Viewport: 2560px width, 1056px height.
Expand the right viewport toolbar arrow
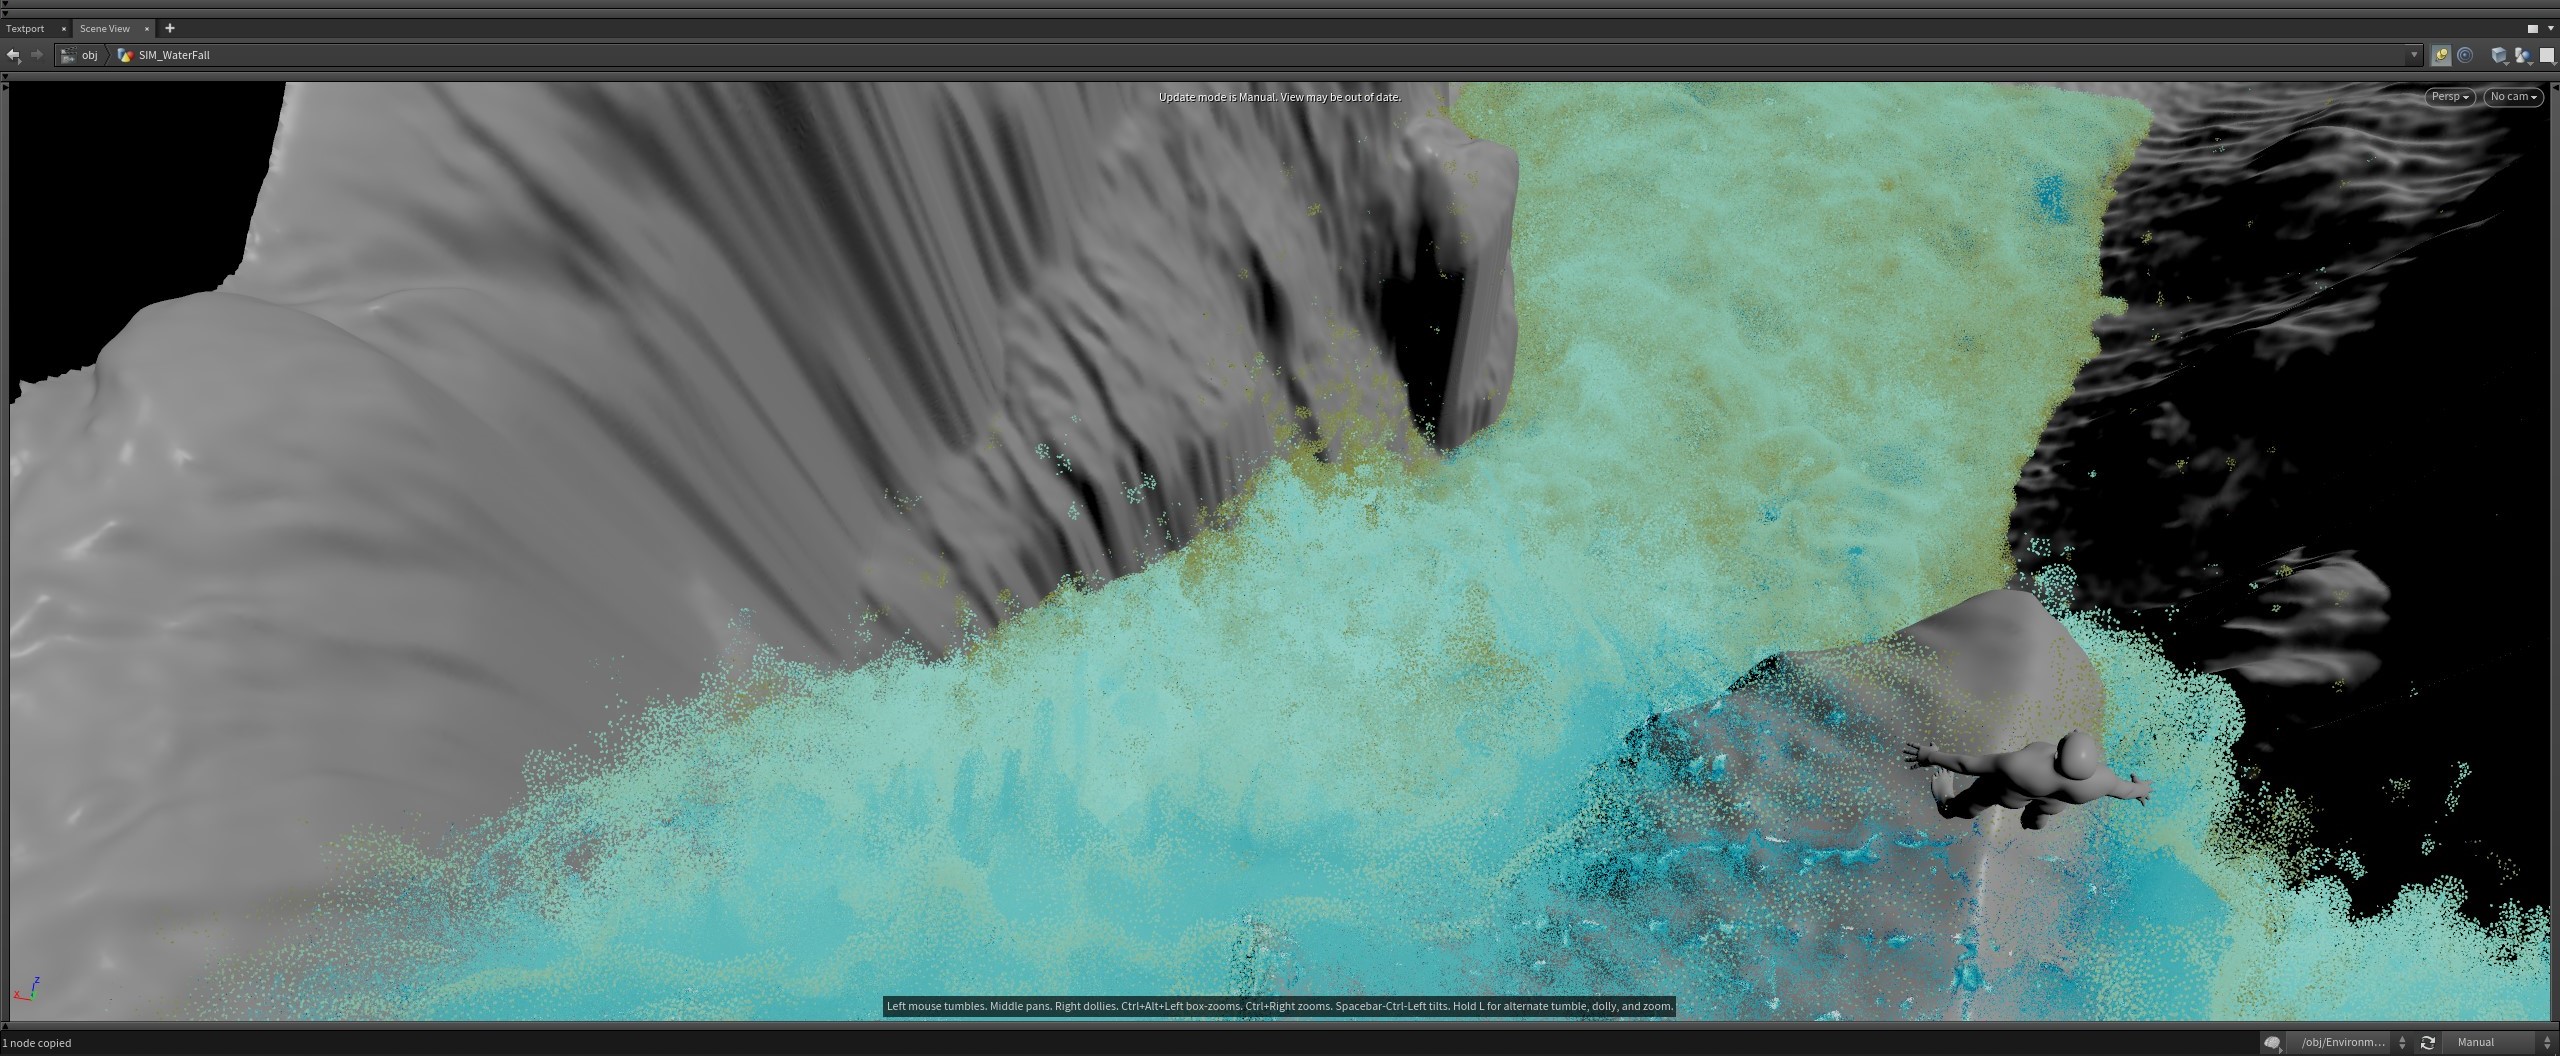(2555, 88)
